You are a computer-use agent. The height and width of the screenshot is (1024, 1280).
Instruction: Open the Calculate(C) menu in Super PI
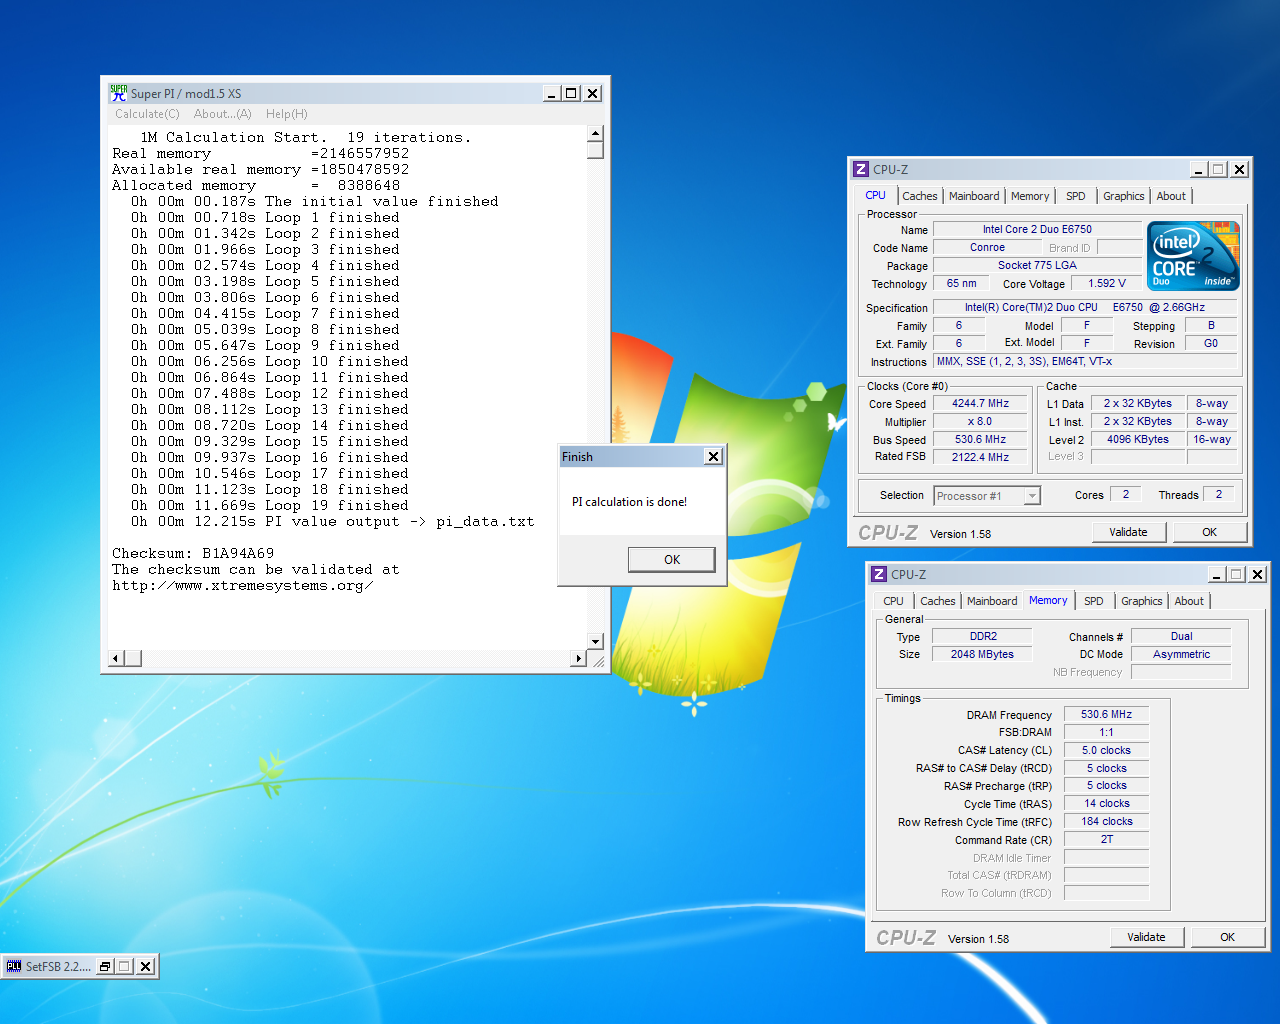(x=147, y=114)
